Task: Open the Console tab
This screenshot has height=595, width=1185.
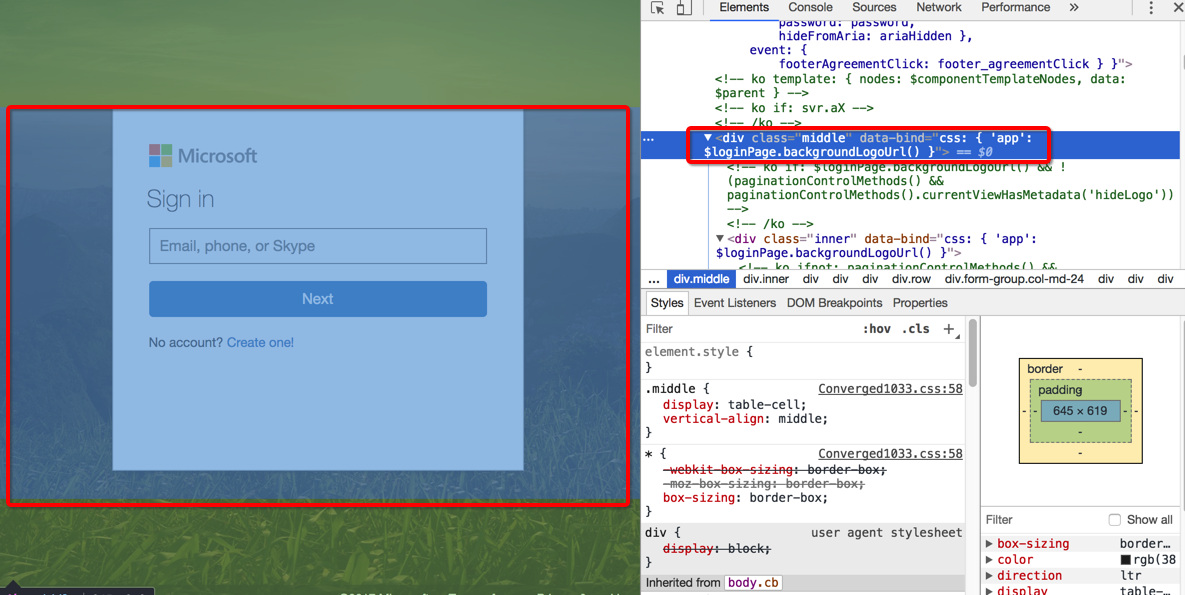Action: (x=810, y=8)
